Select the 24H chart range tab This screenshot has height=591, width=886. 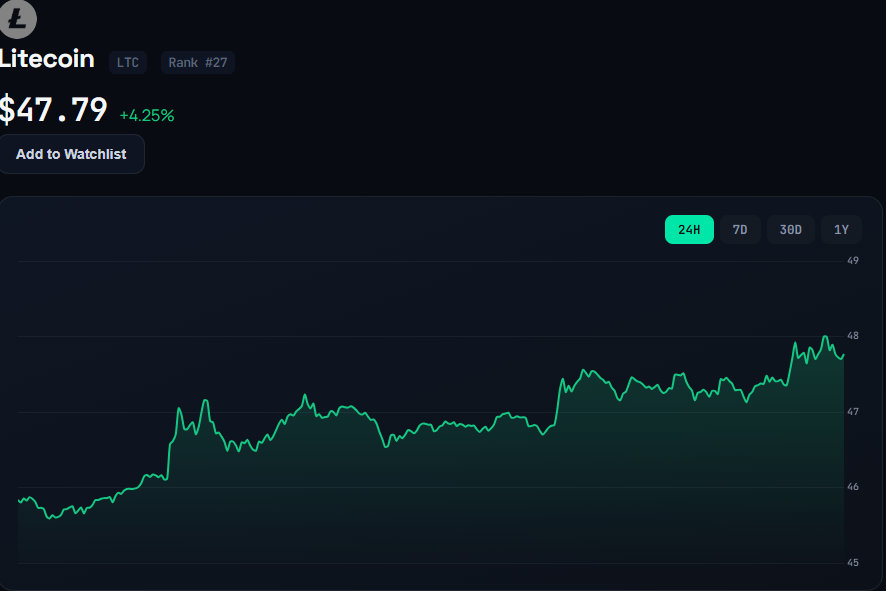tap(689, 229)
